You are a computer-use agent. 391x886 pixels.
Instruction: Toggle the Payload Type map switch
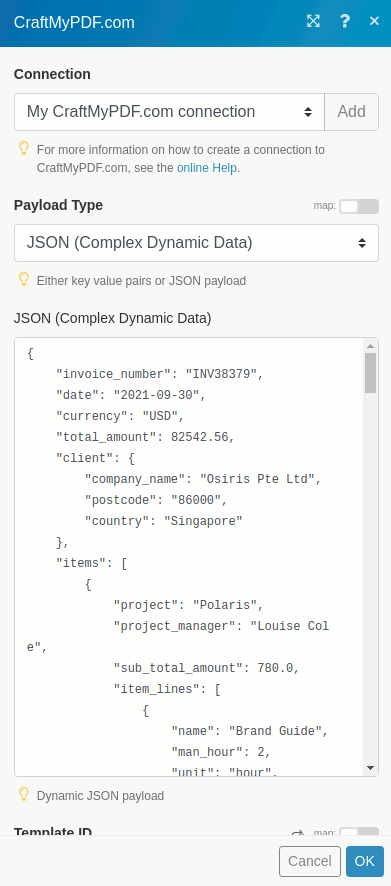359,206
